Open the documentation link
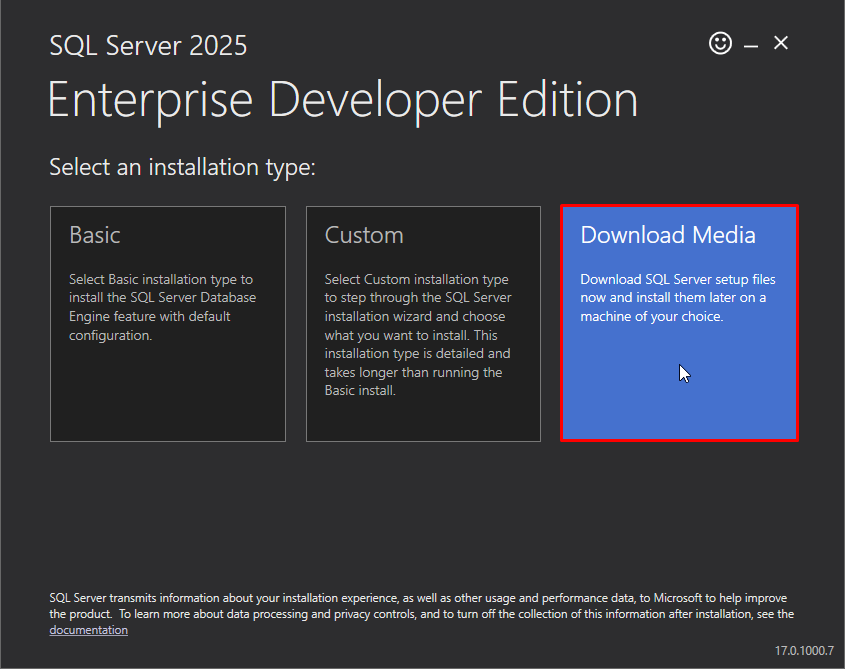 (88, 630)
